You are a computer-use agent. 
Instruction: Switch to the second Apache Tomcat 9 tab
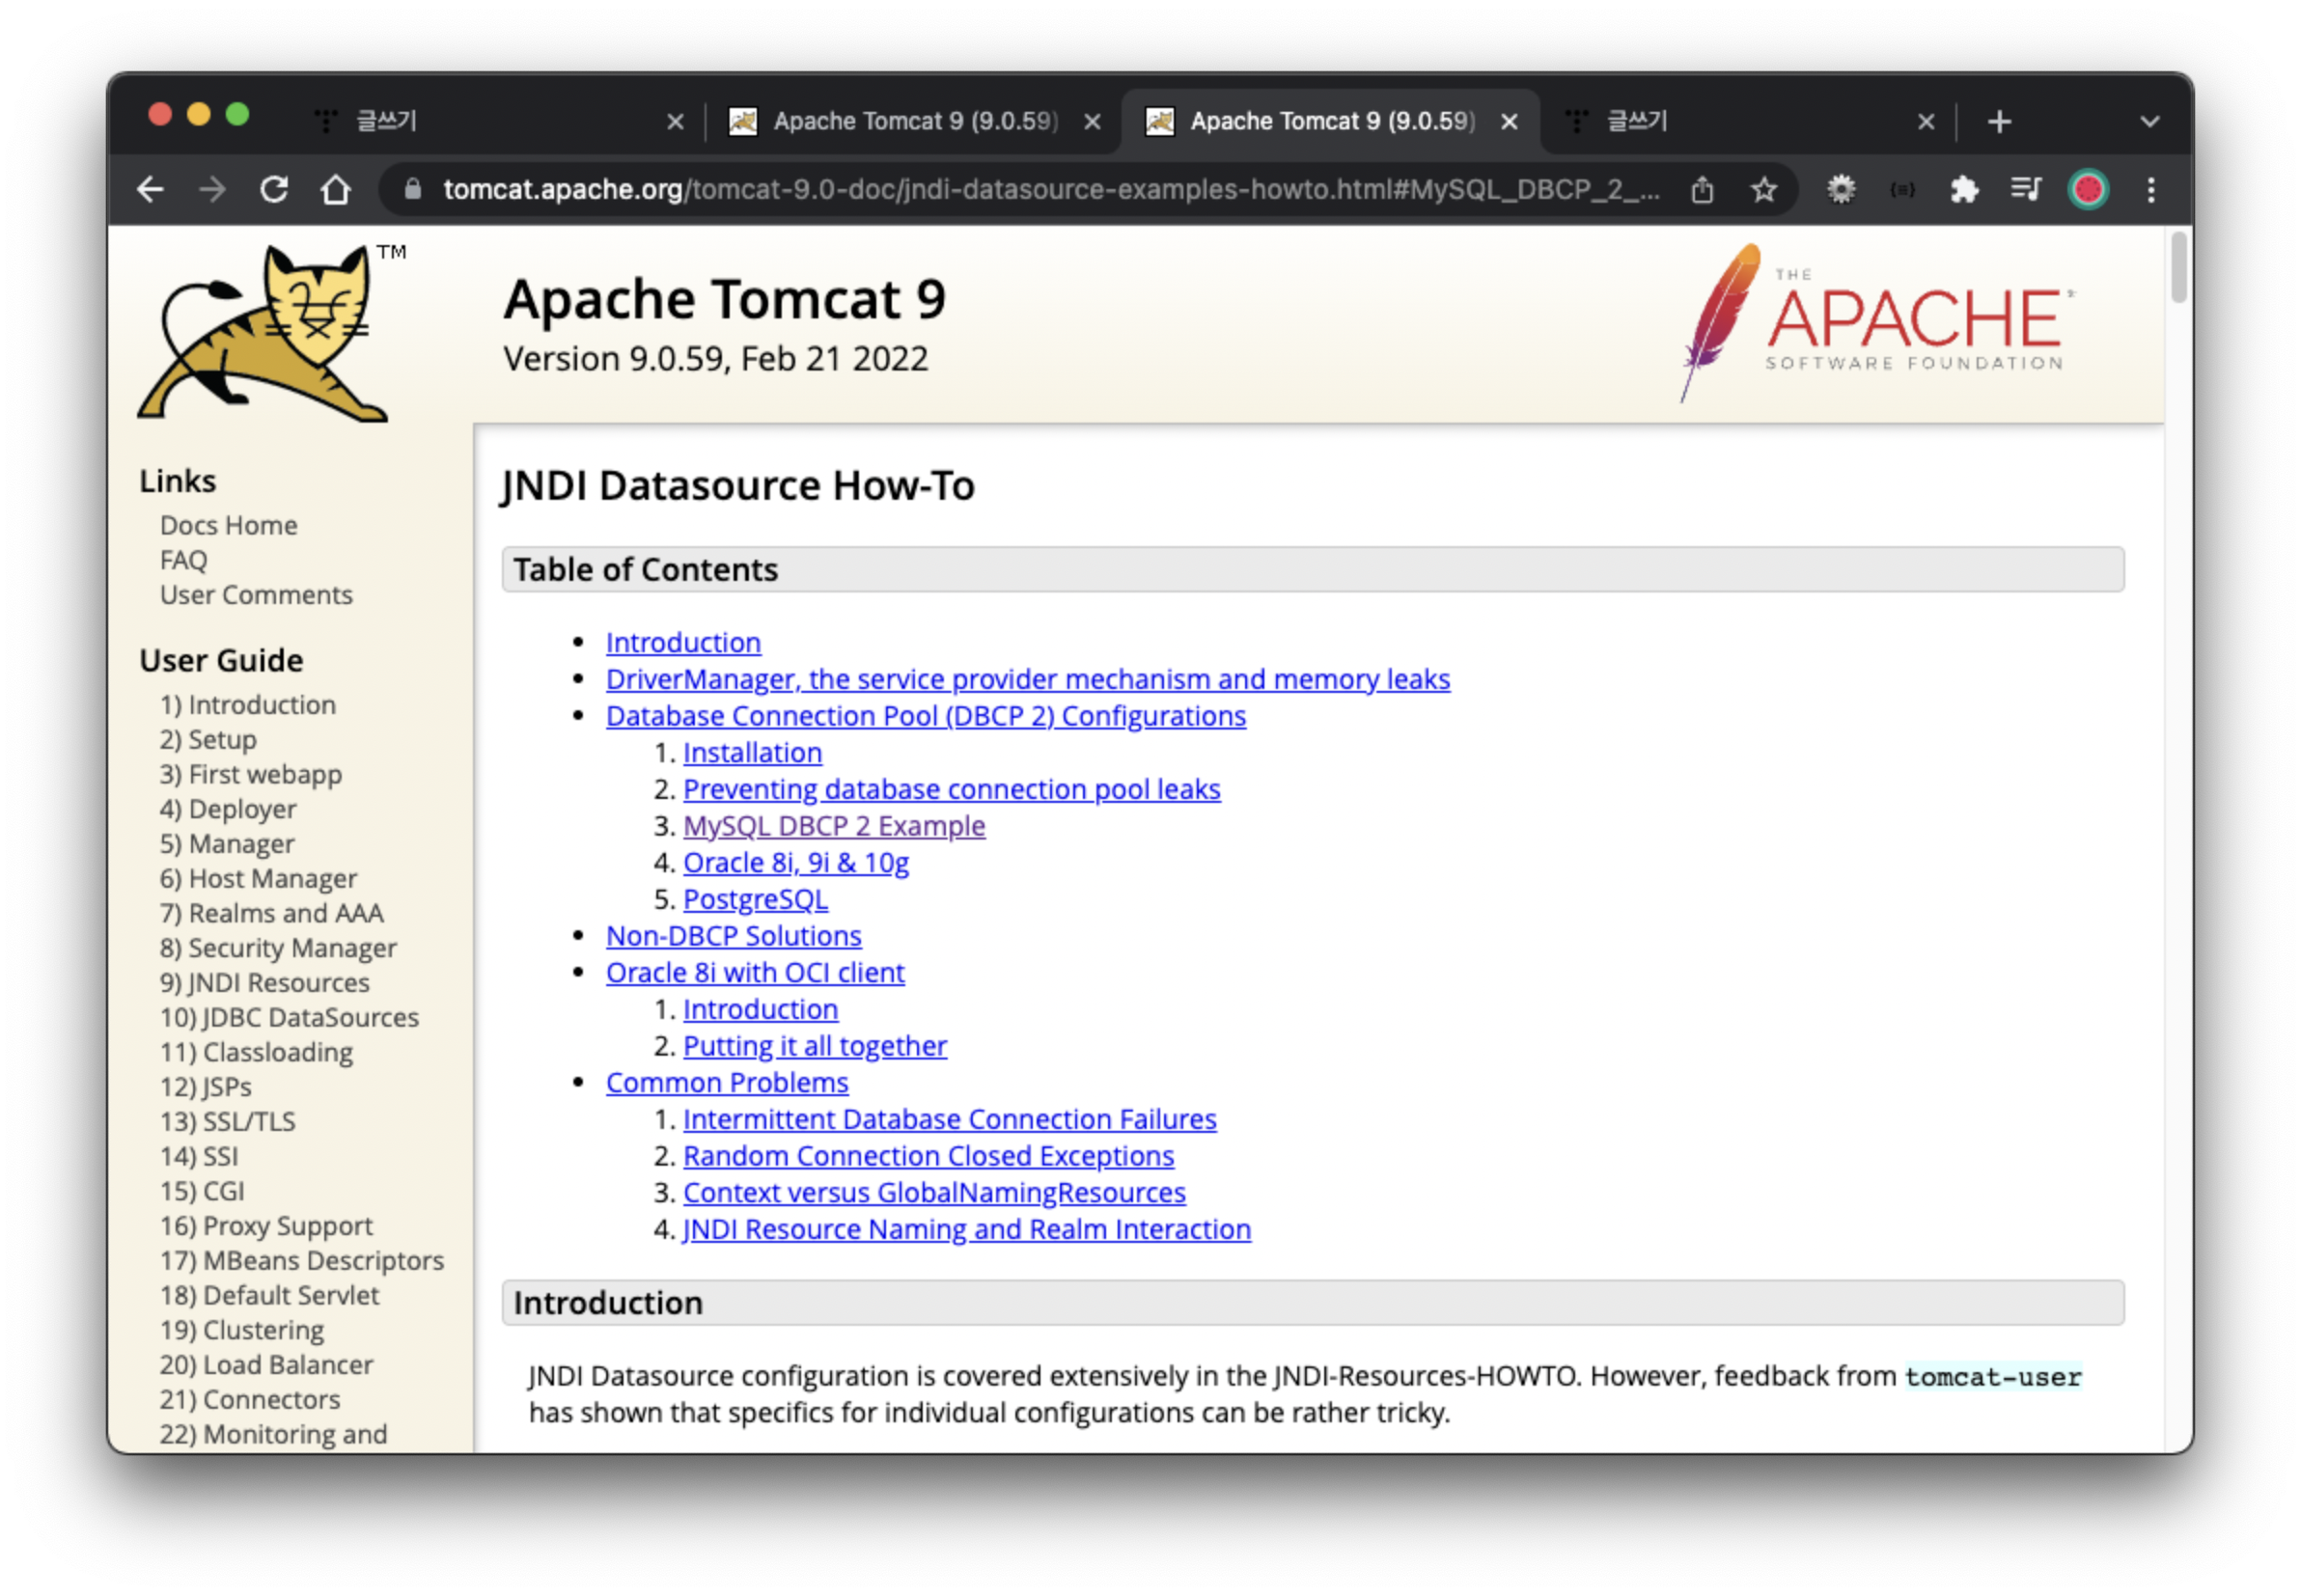click(x=1320, y=122)
